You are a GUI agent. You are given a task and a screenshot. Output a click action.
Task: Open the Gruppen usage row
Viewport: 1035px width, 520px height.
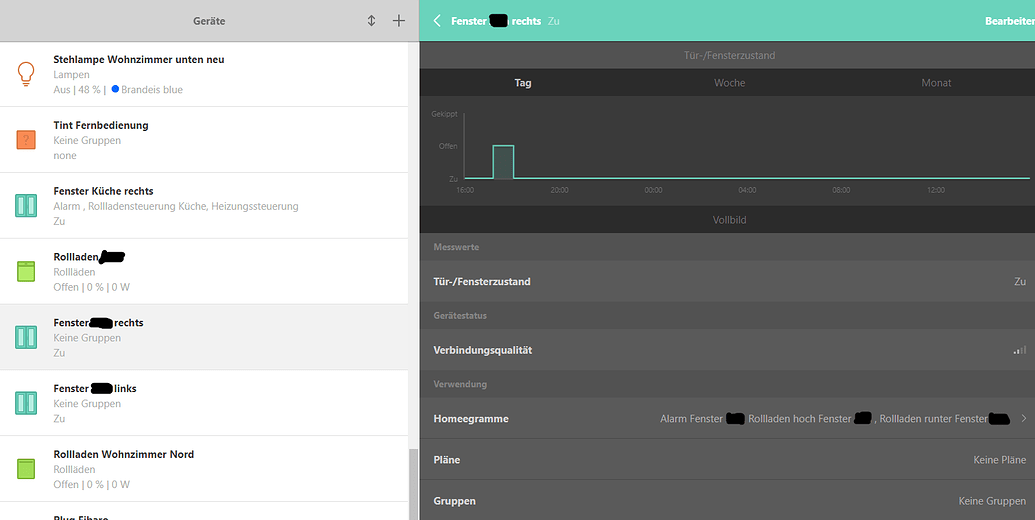(727, 500)
